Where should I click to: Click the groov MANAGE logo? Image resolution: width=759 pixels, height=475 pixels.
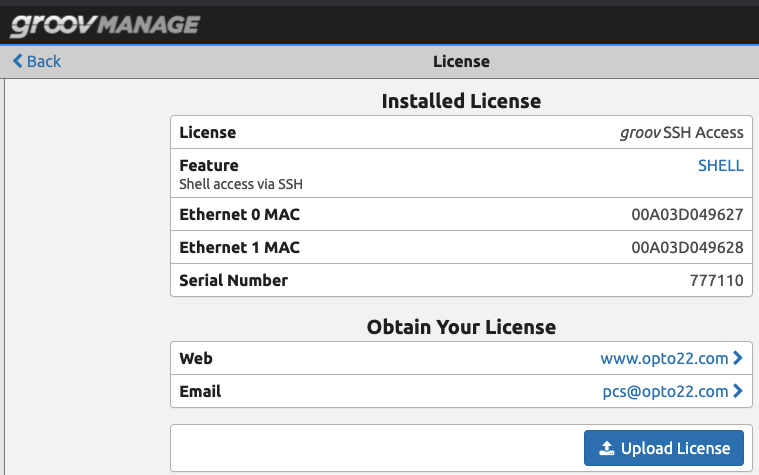[105, 25]
